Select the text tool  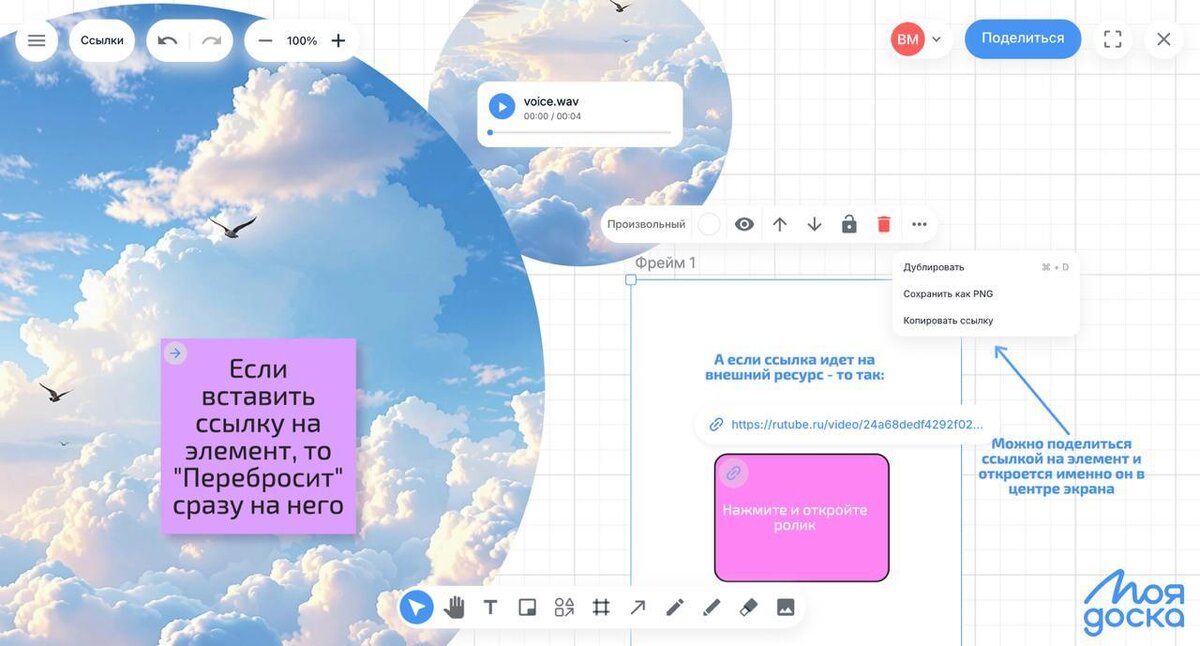point(490,607)
